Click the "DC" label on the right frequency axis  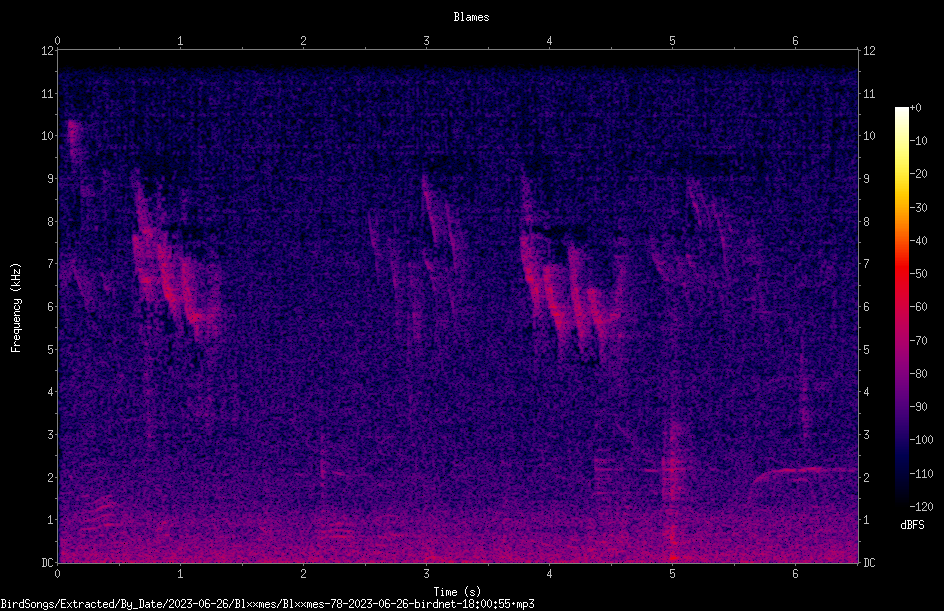(869, 563)
